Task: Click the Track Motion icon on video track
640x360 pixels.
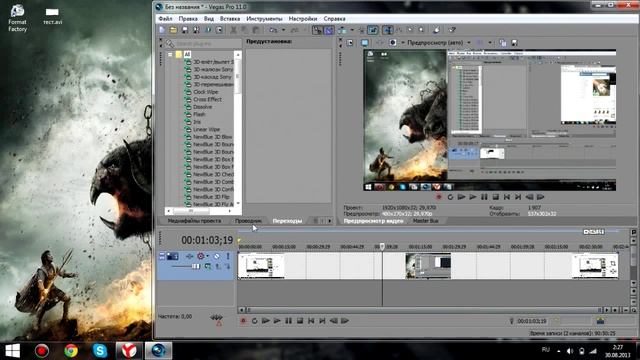Action: pyautogui.click(x=189, y=256)
